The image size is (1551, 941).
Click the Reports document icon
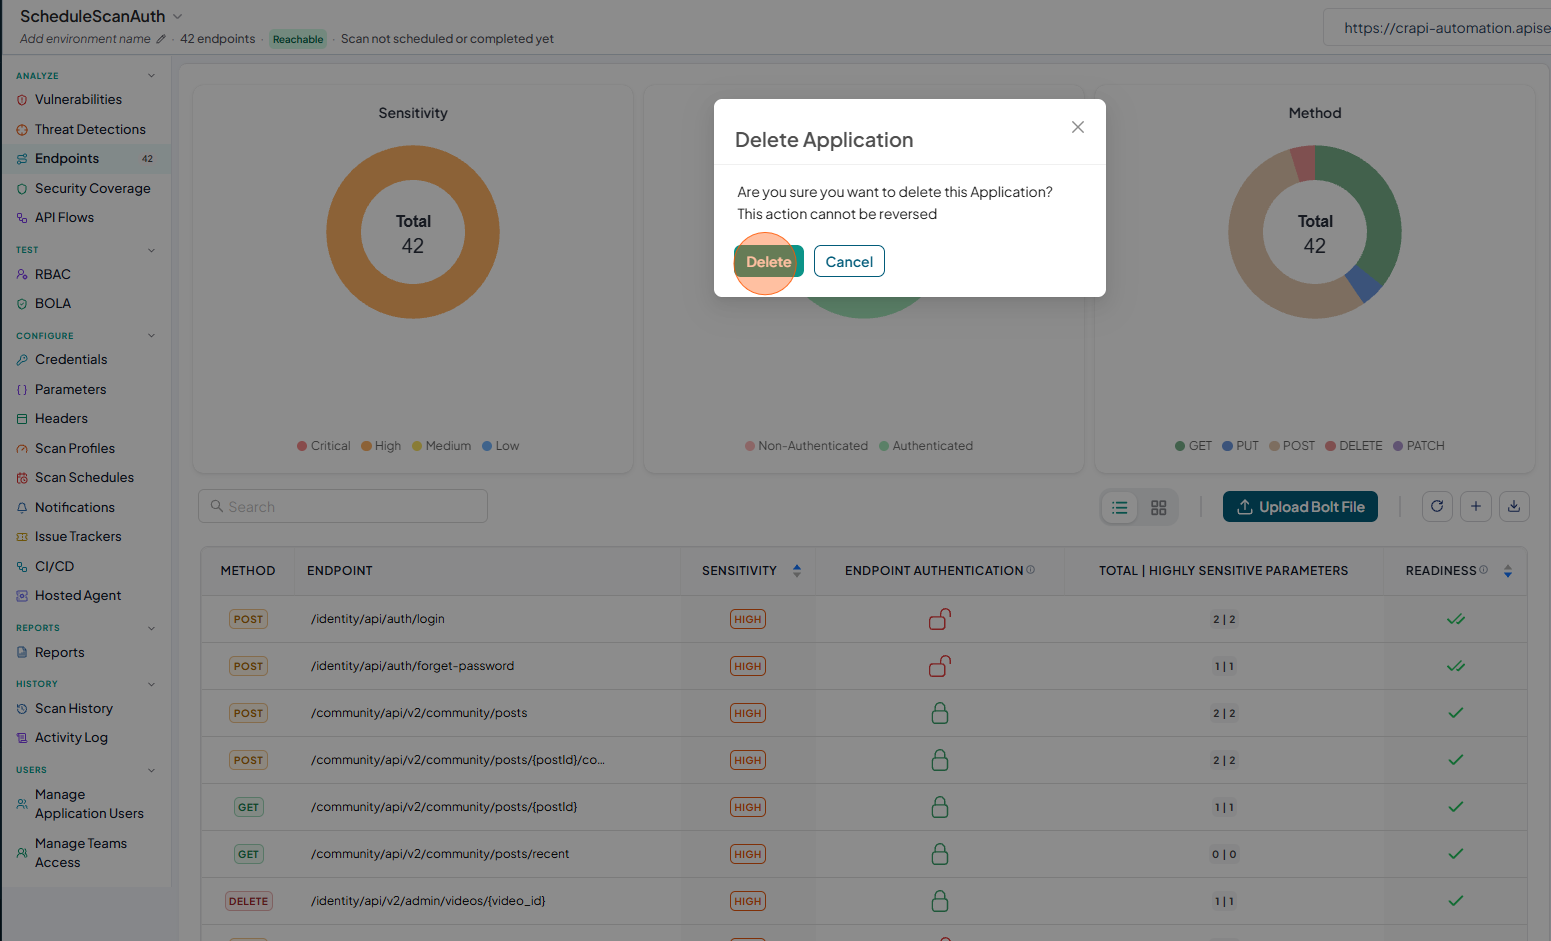[22, 653]
